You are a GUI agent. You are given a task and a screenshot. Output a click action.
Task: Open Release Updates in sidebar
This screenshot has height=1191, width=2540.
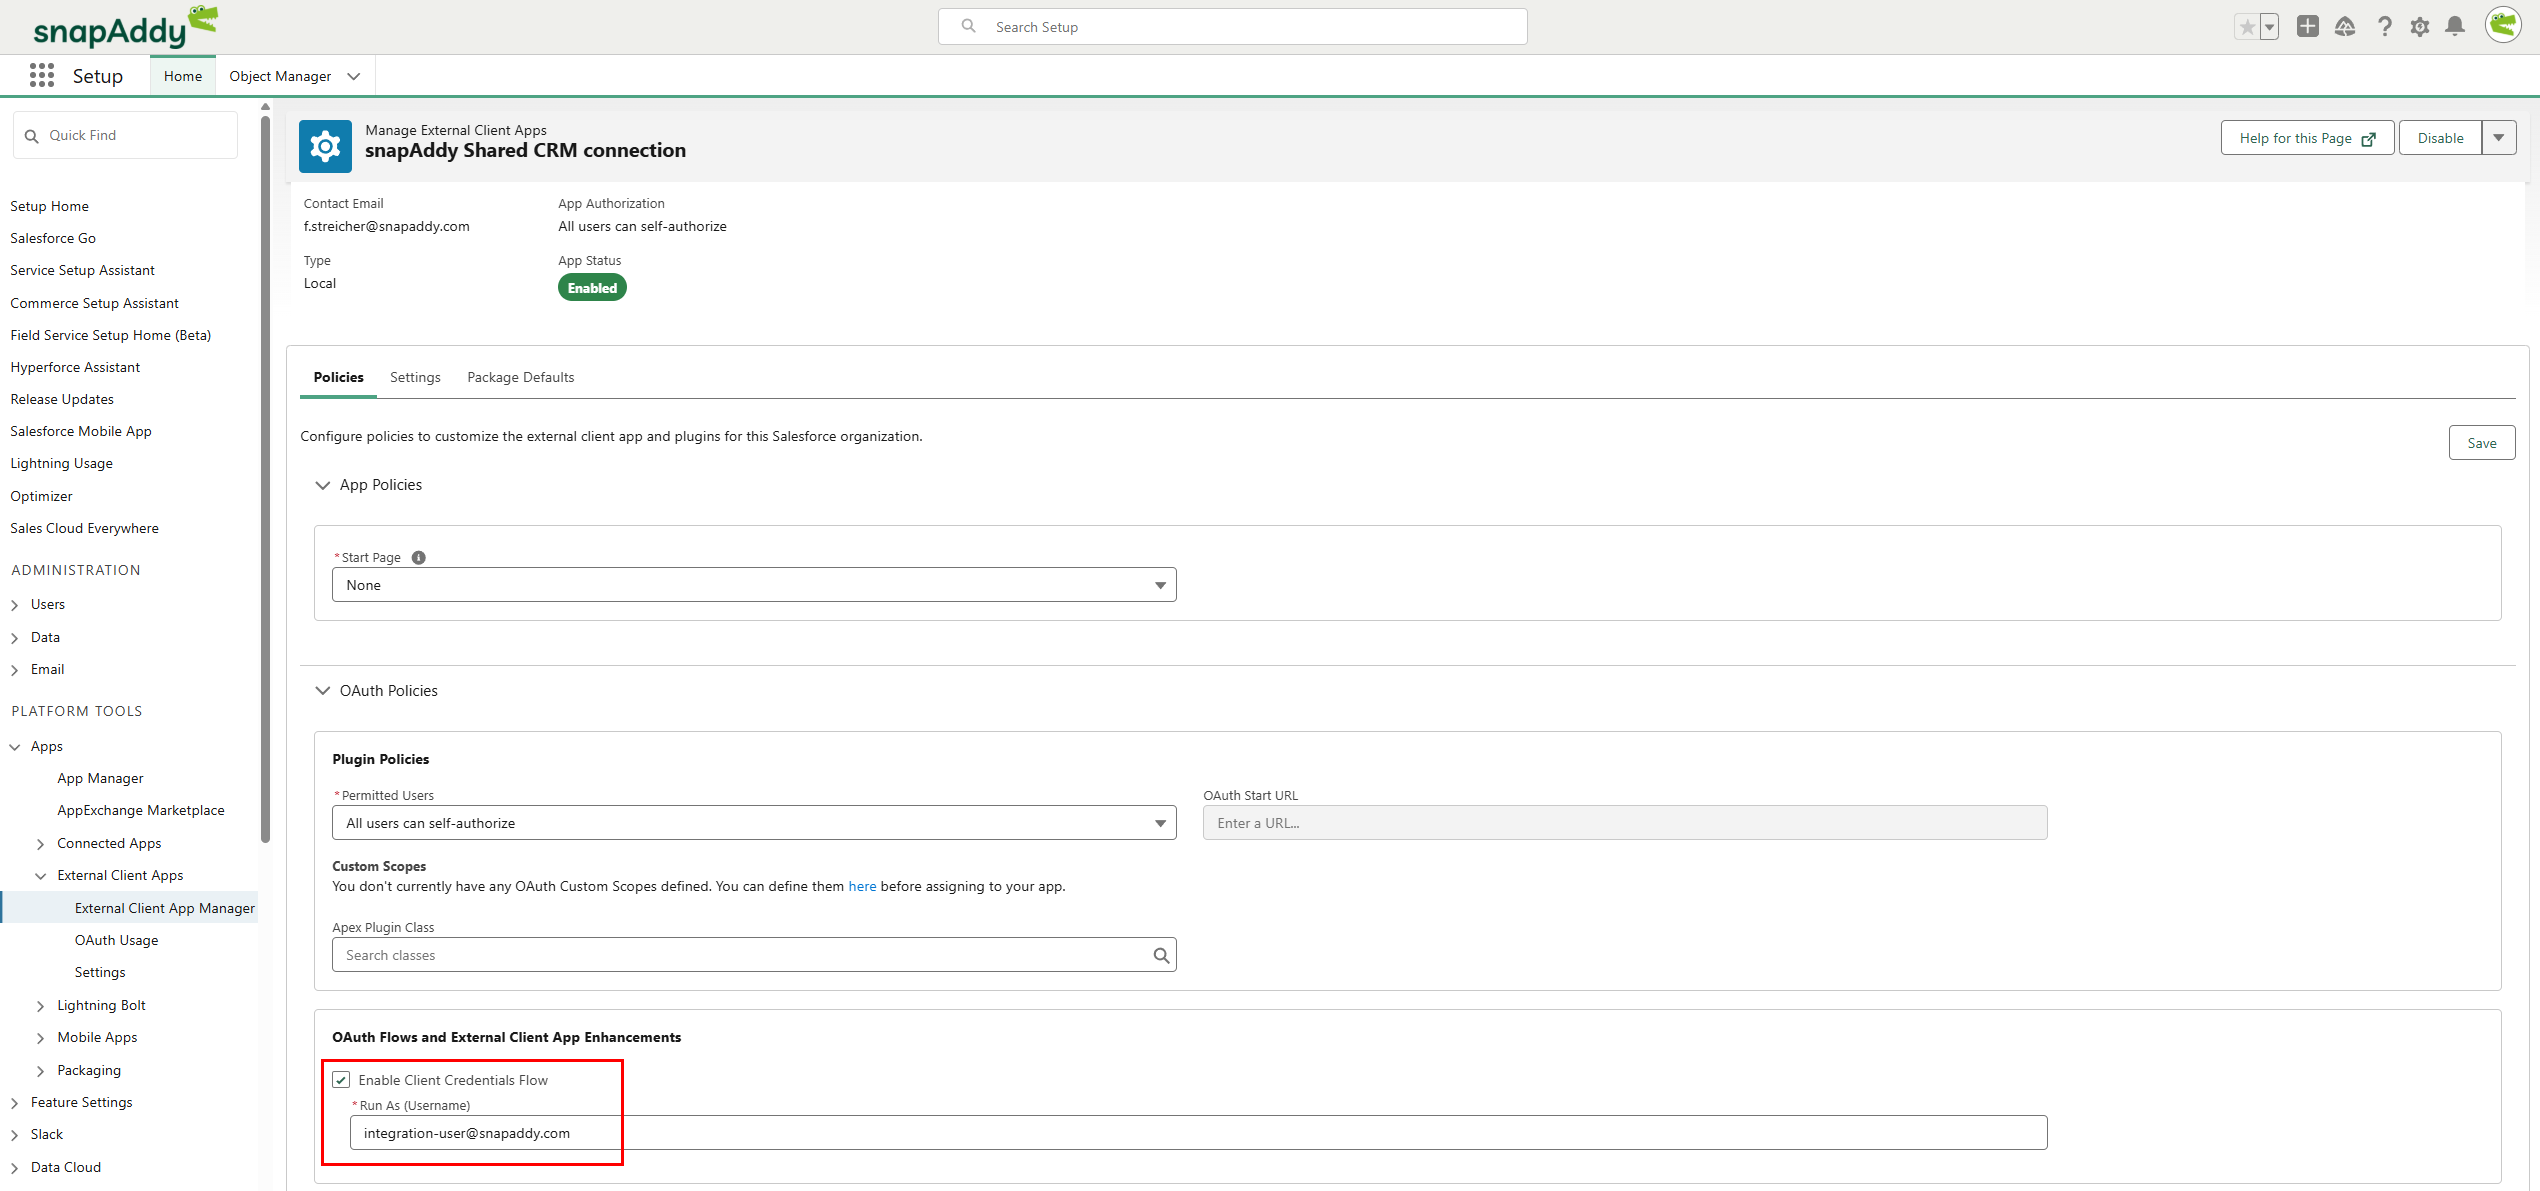(62, 399)
